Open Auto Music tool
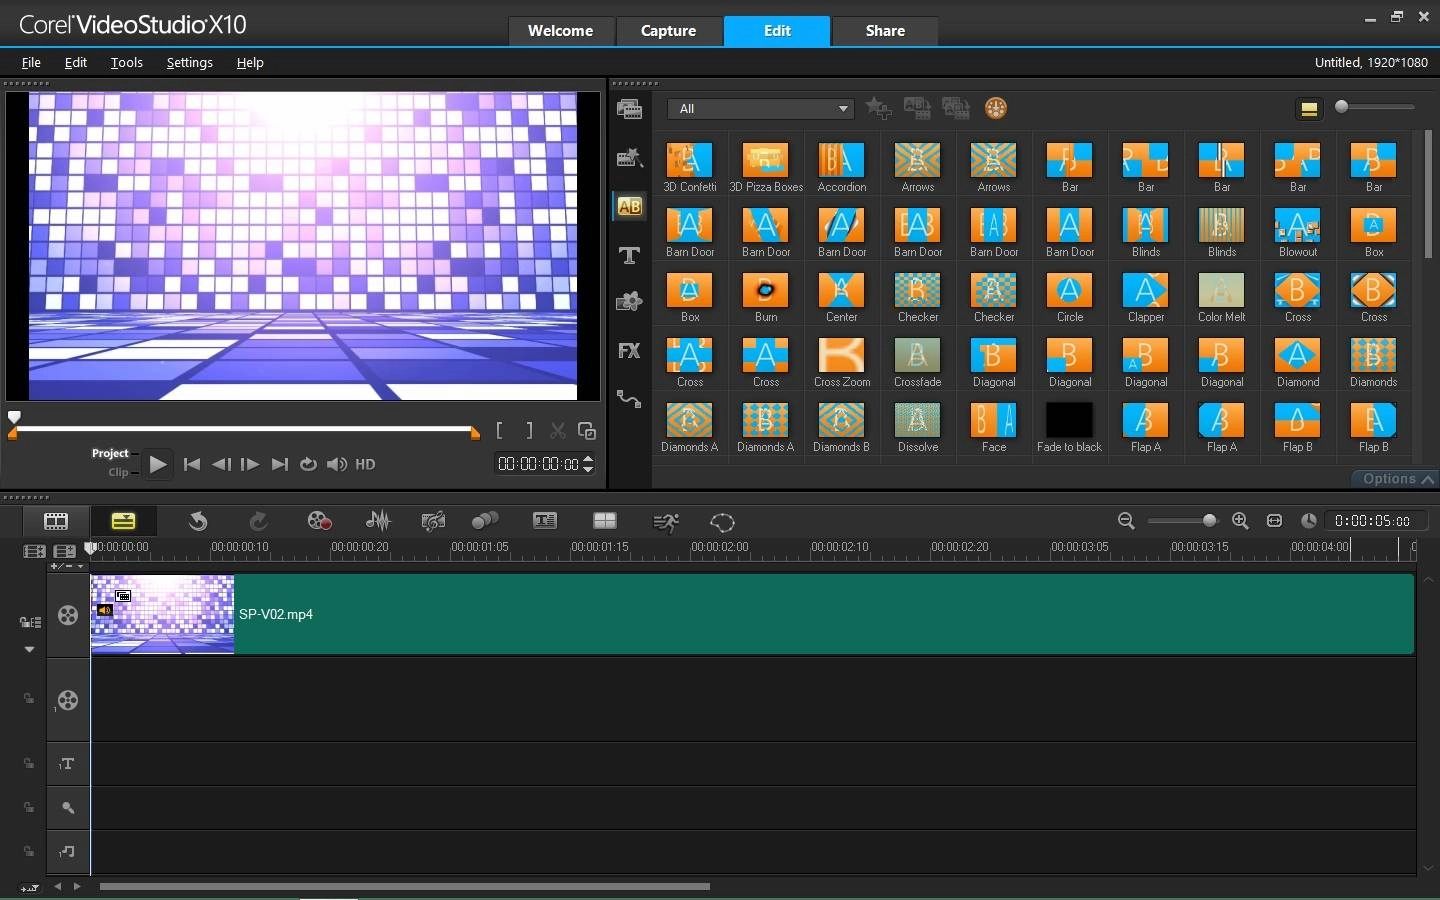 click(433, 520)
